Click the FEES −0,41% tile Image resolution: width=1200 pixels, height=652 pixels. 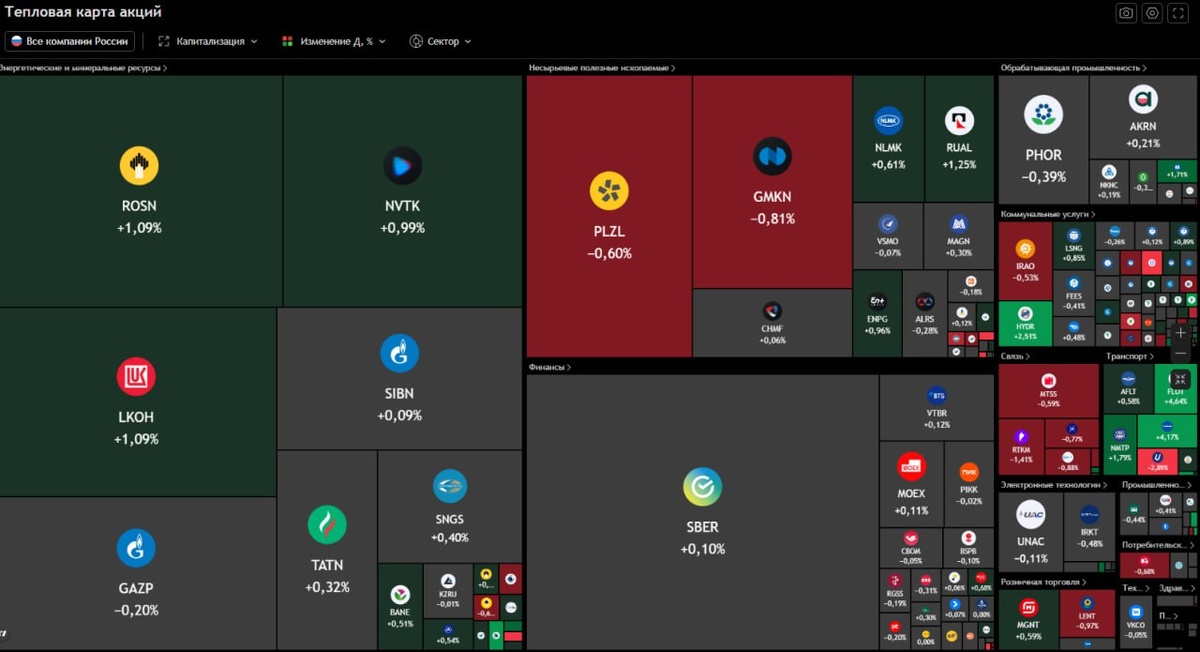click(x=1073, y=293)
